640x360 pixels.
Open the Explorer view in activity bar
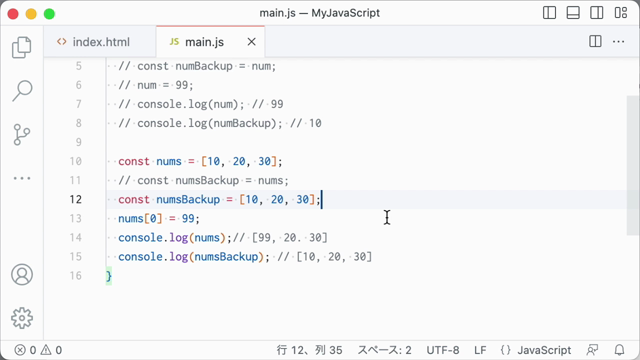point(22,47)
